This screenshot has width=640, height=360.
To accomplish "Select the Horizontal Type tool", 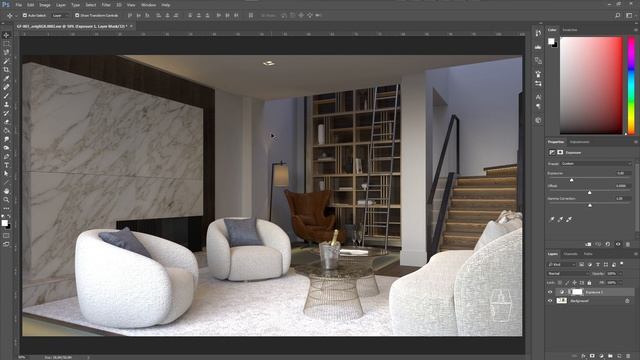I will pyautogui.click(x=6, y=165).
